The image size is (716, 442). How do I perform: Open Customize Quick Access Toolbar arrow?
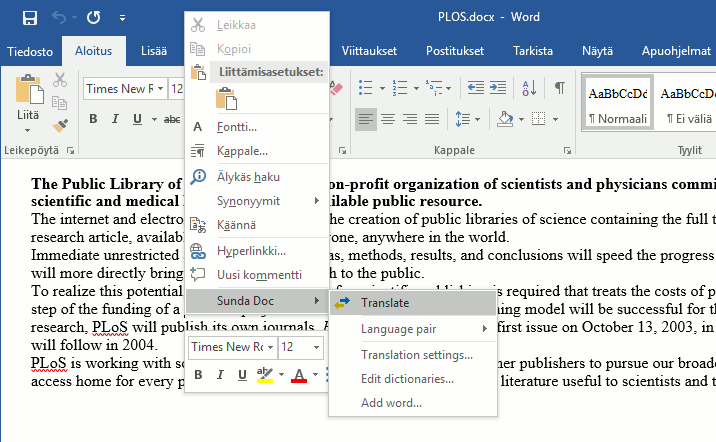122,18
